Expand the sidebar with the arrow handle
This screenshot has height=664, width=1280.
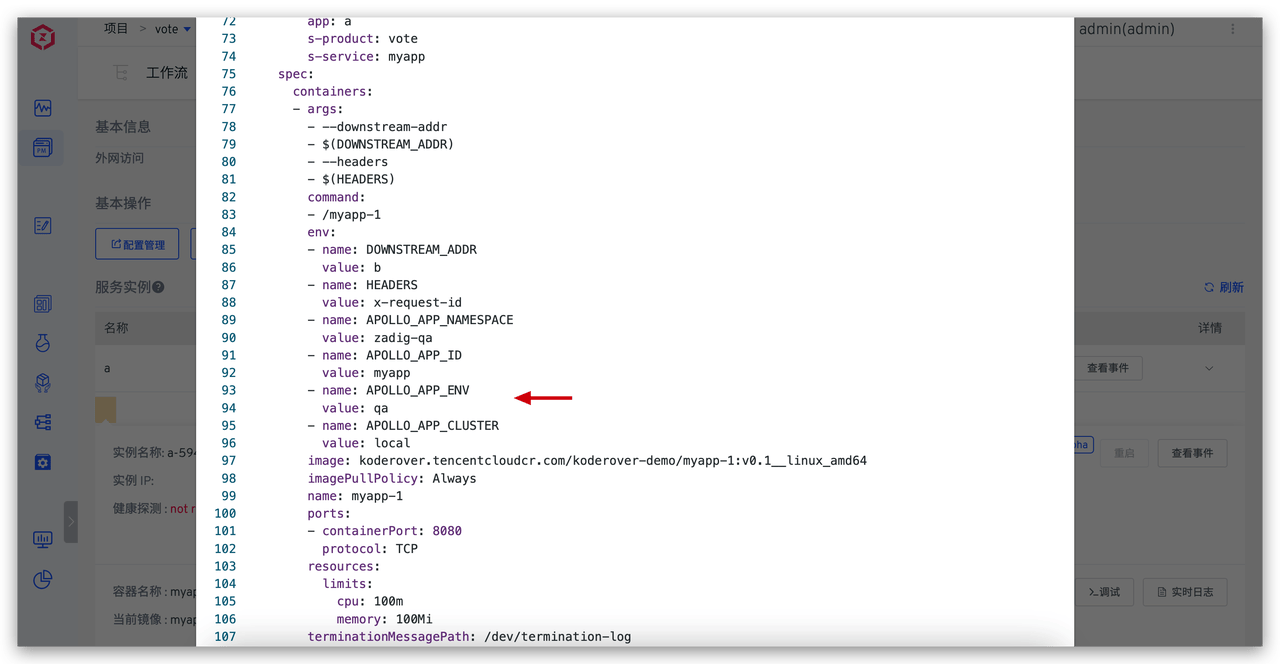click(70, 521)
